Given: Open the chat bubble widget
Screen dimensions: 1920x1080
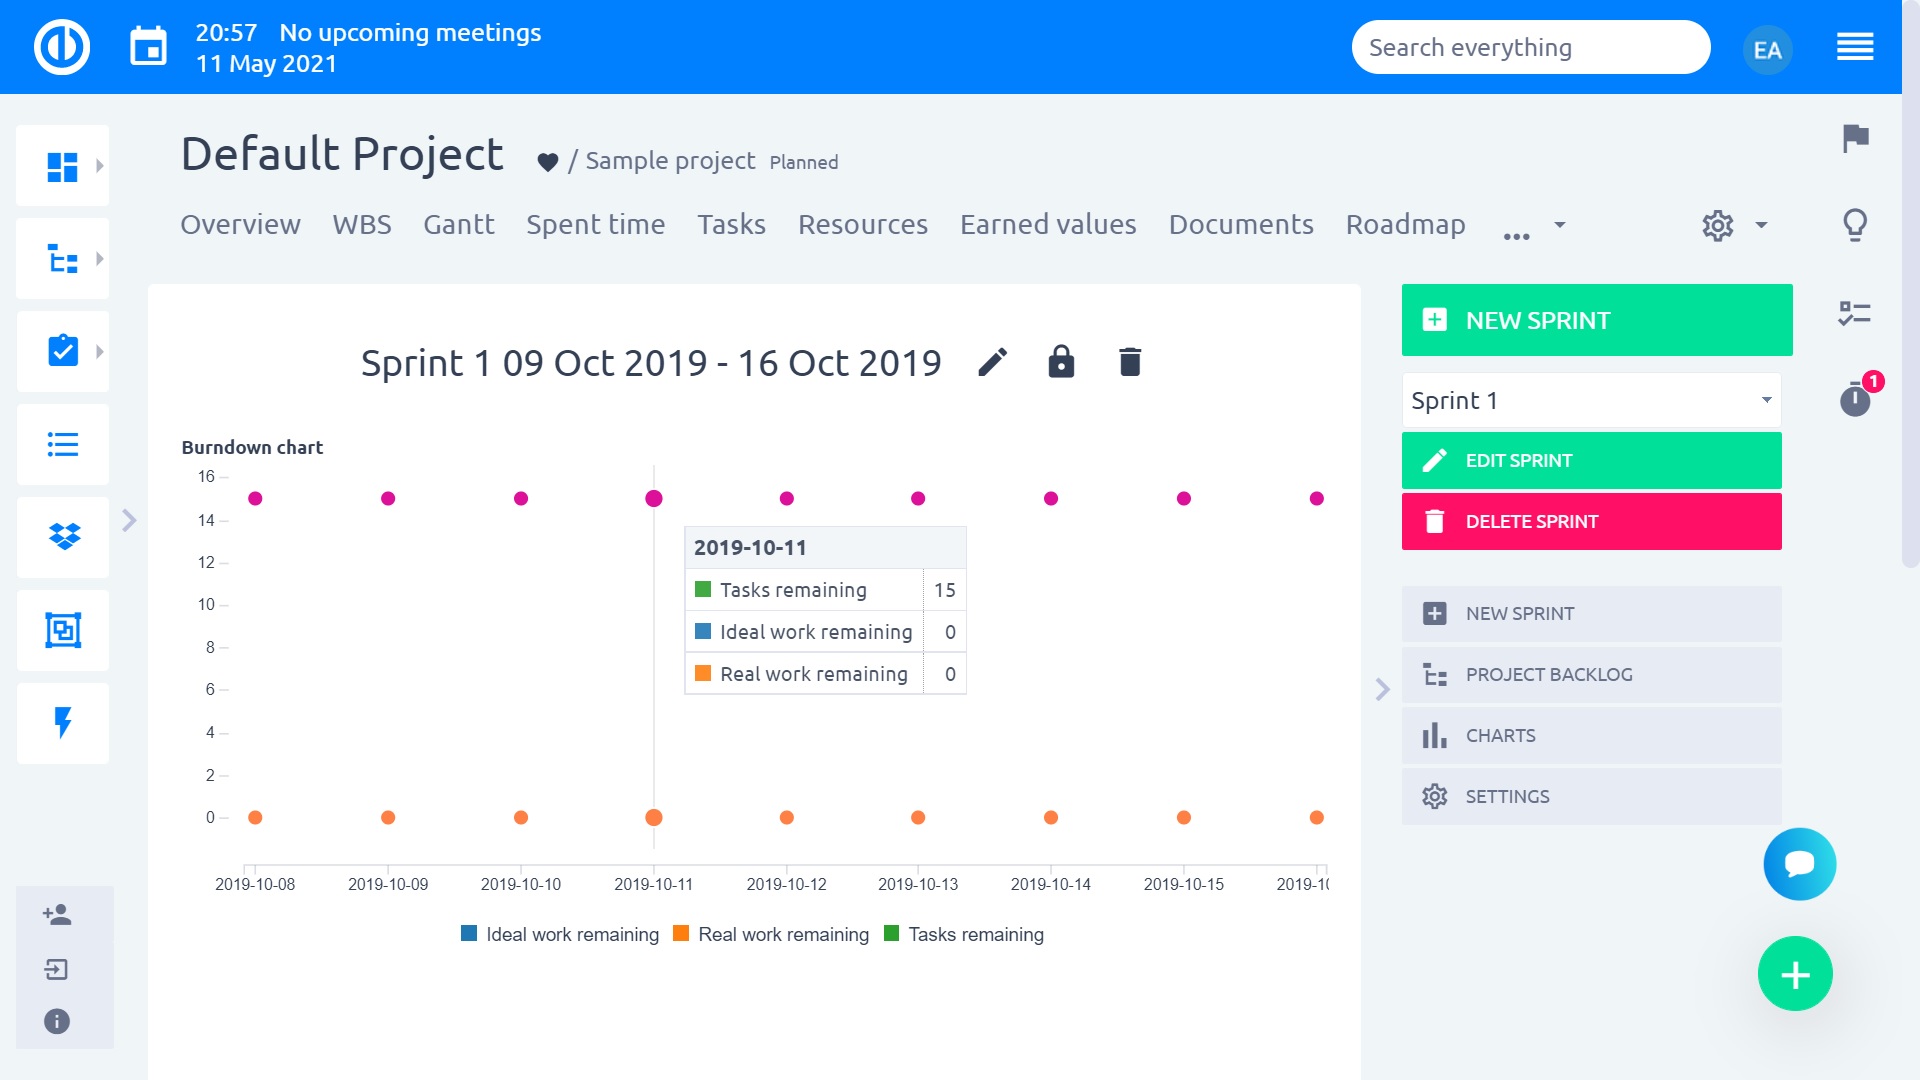Looking at the screenshot, I should point(1799,864).
